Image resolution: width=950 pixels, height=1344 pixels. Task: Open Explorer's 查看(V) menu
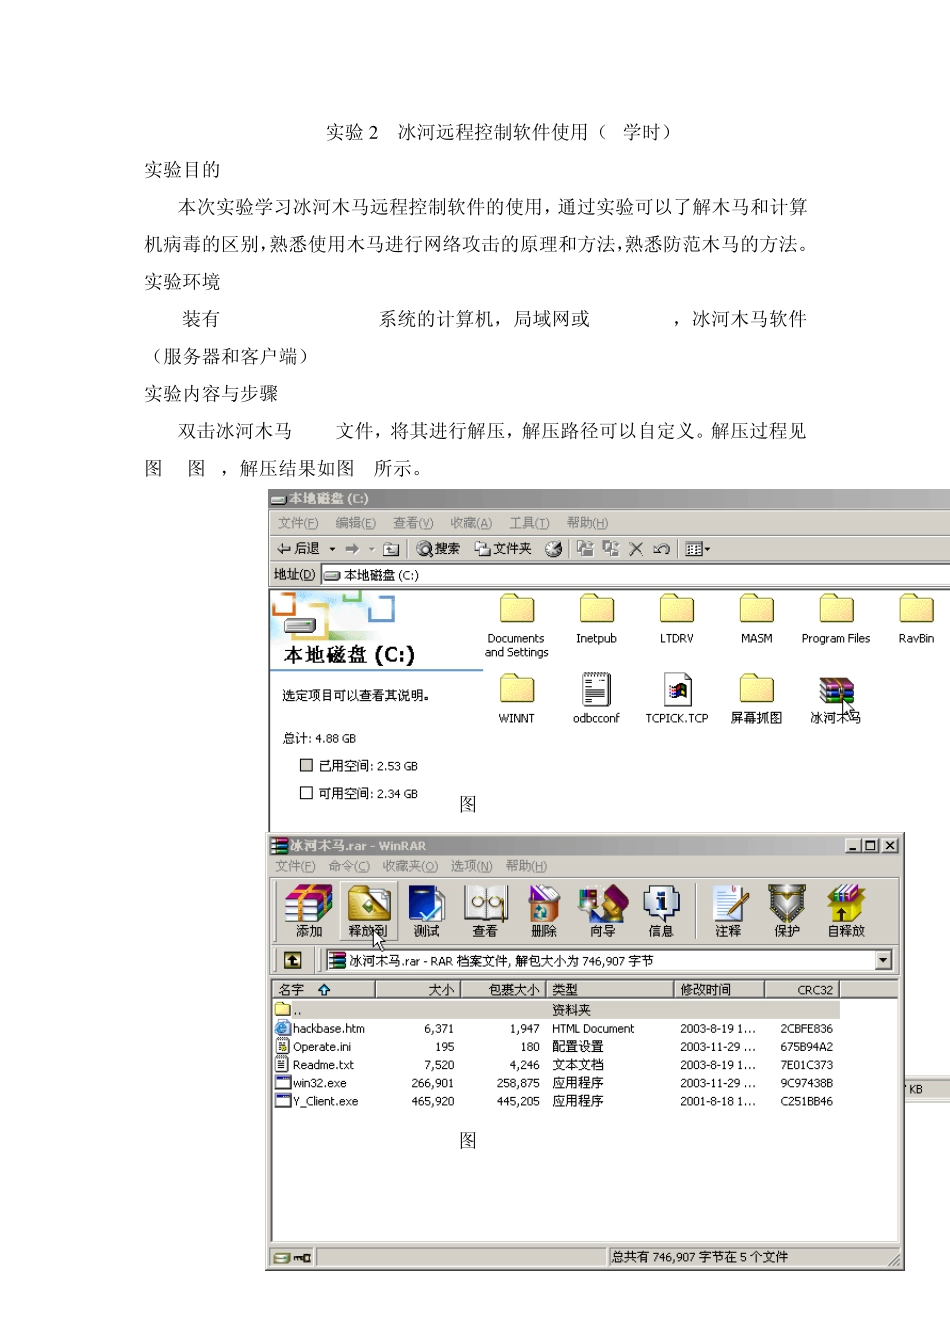(x=413, y=523)
